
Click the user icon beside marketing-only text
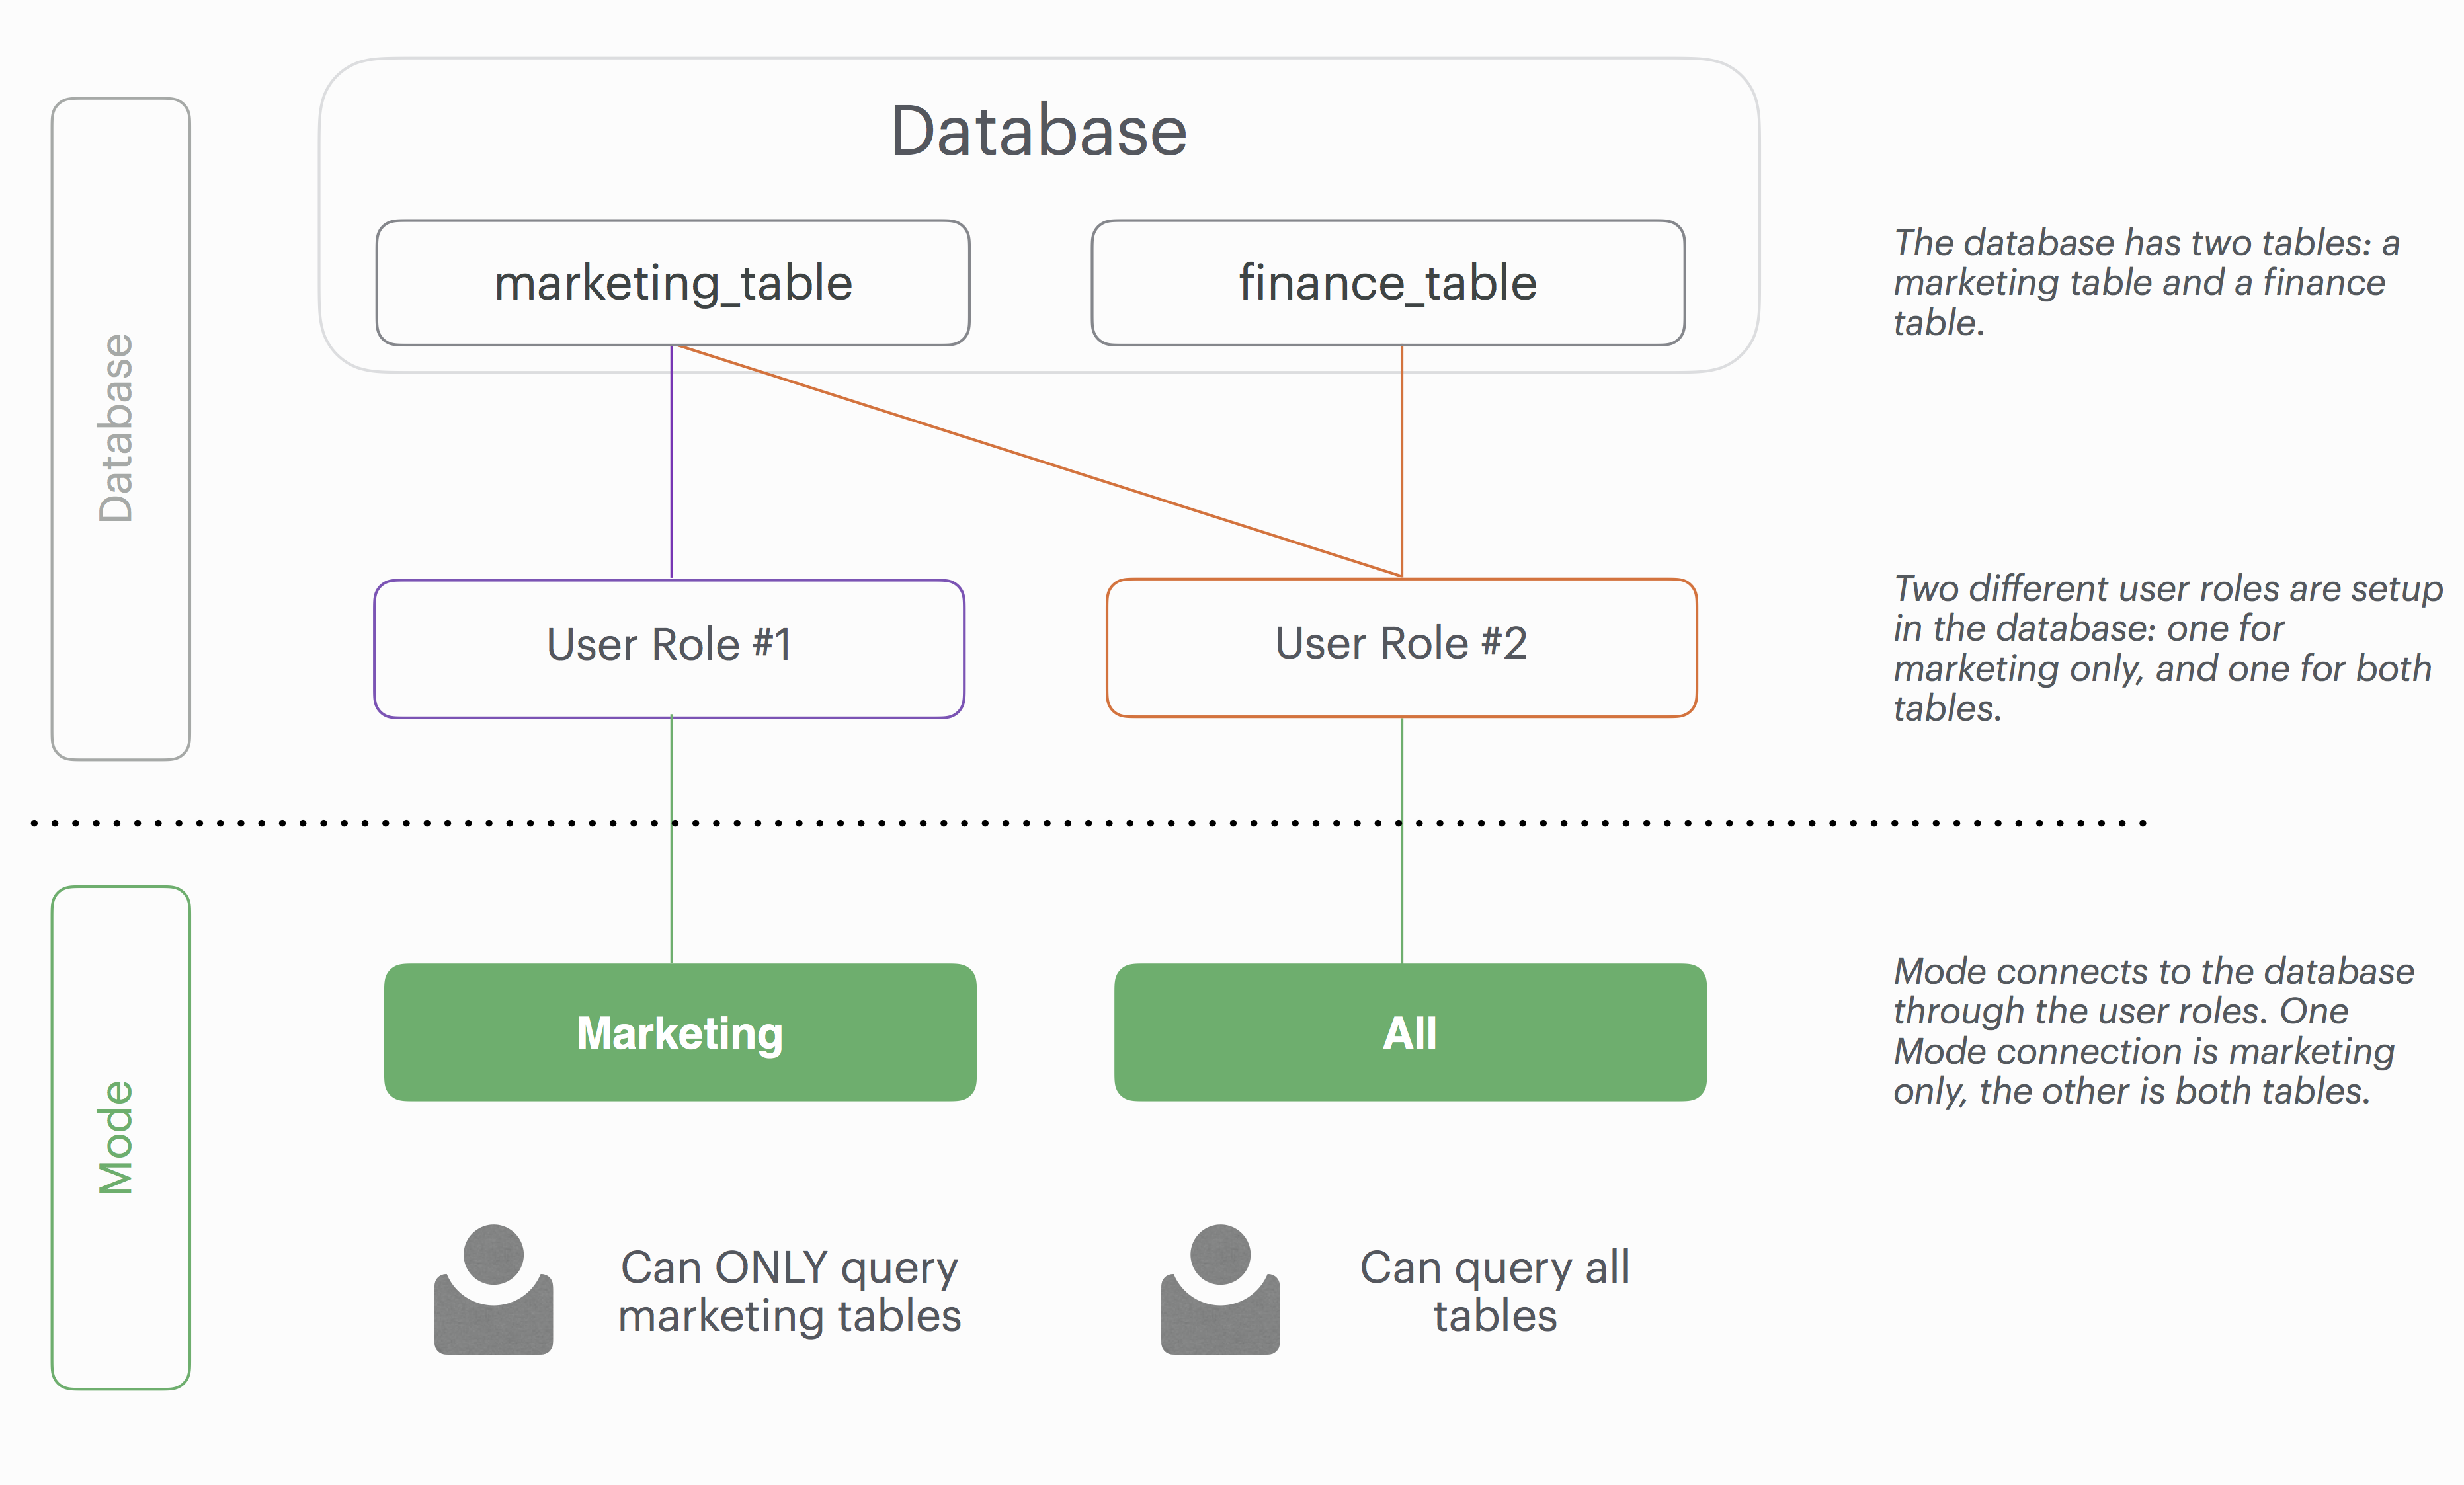493,1290
